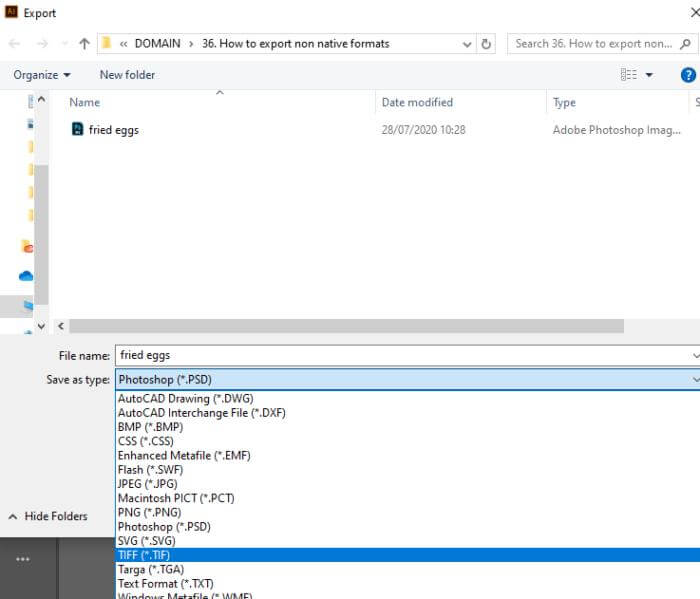
Task: Collapse the folder pane with Hide Folders
Action: pos(48,516)
